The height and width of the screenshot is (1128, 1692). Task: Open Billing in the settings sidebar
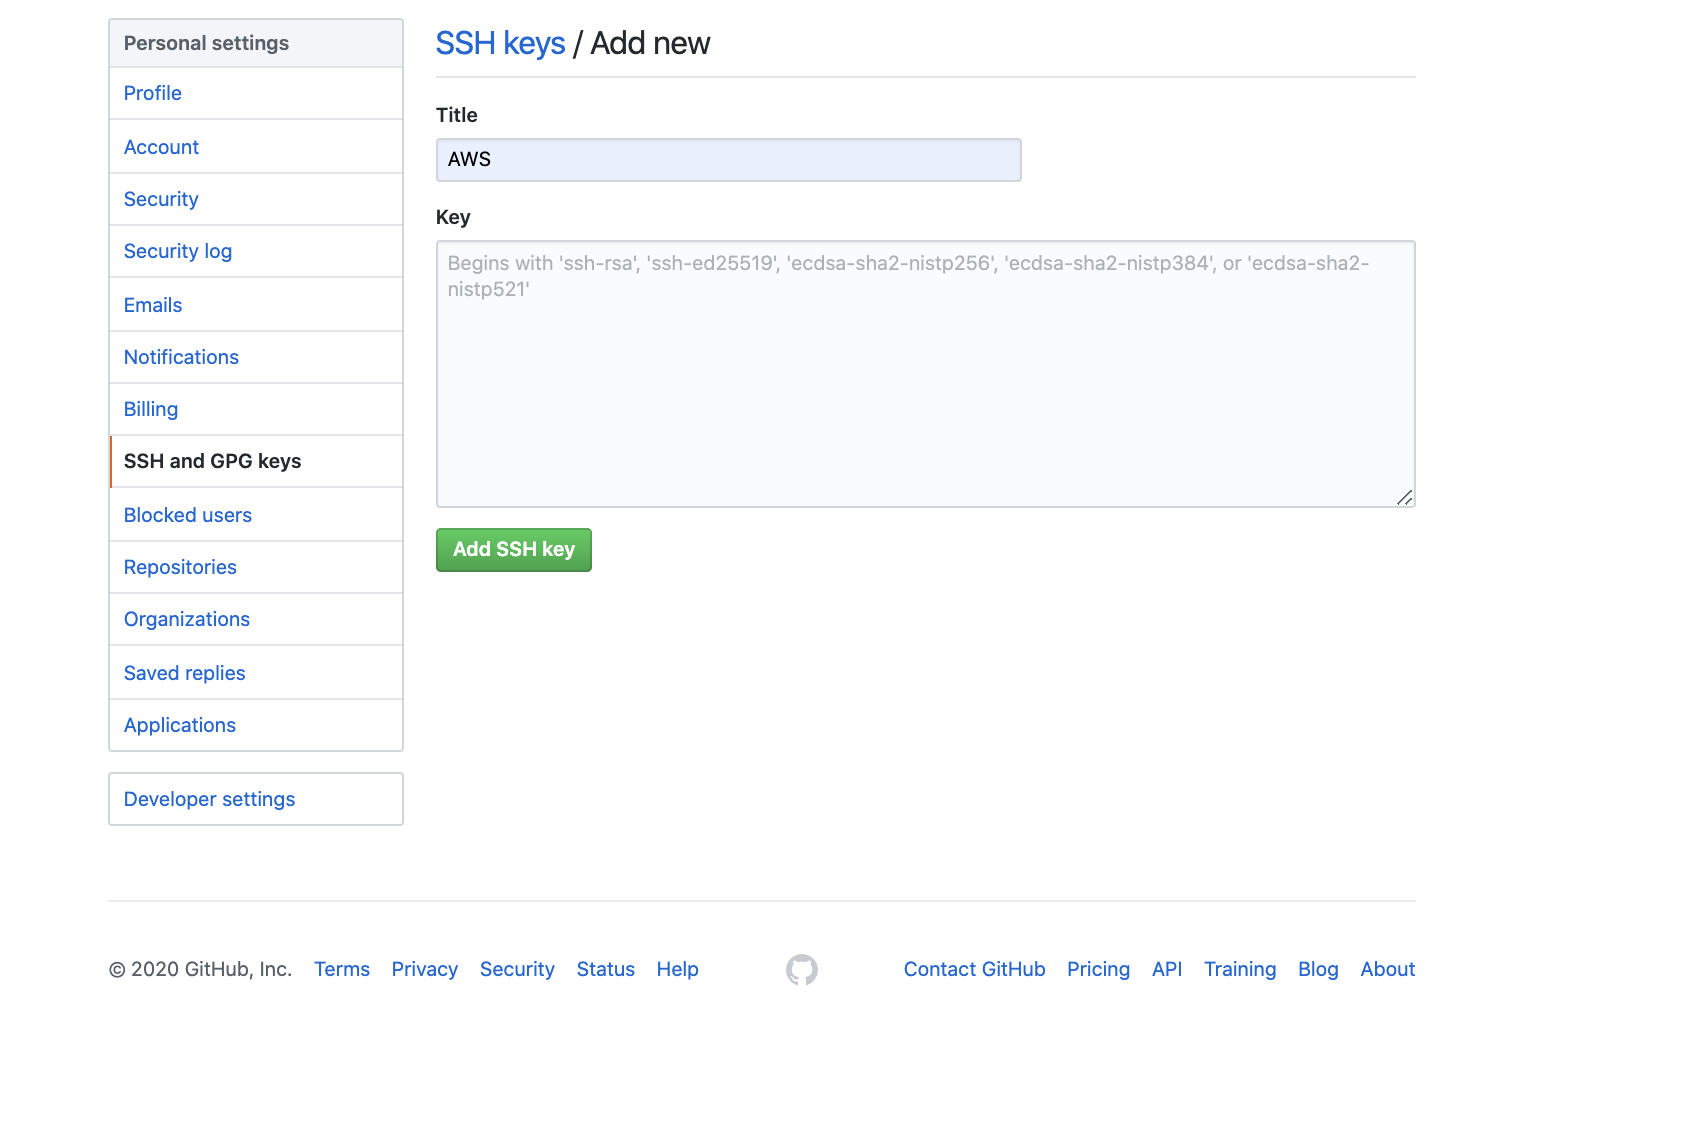[151, 409]
